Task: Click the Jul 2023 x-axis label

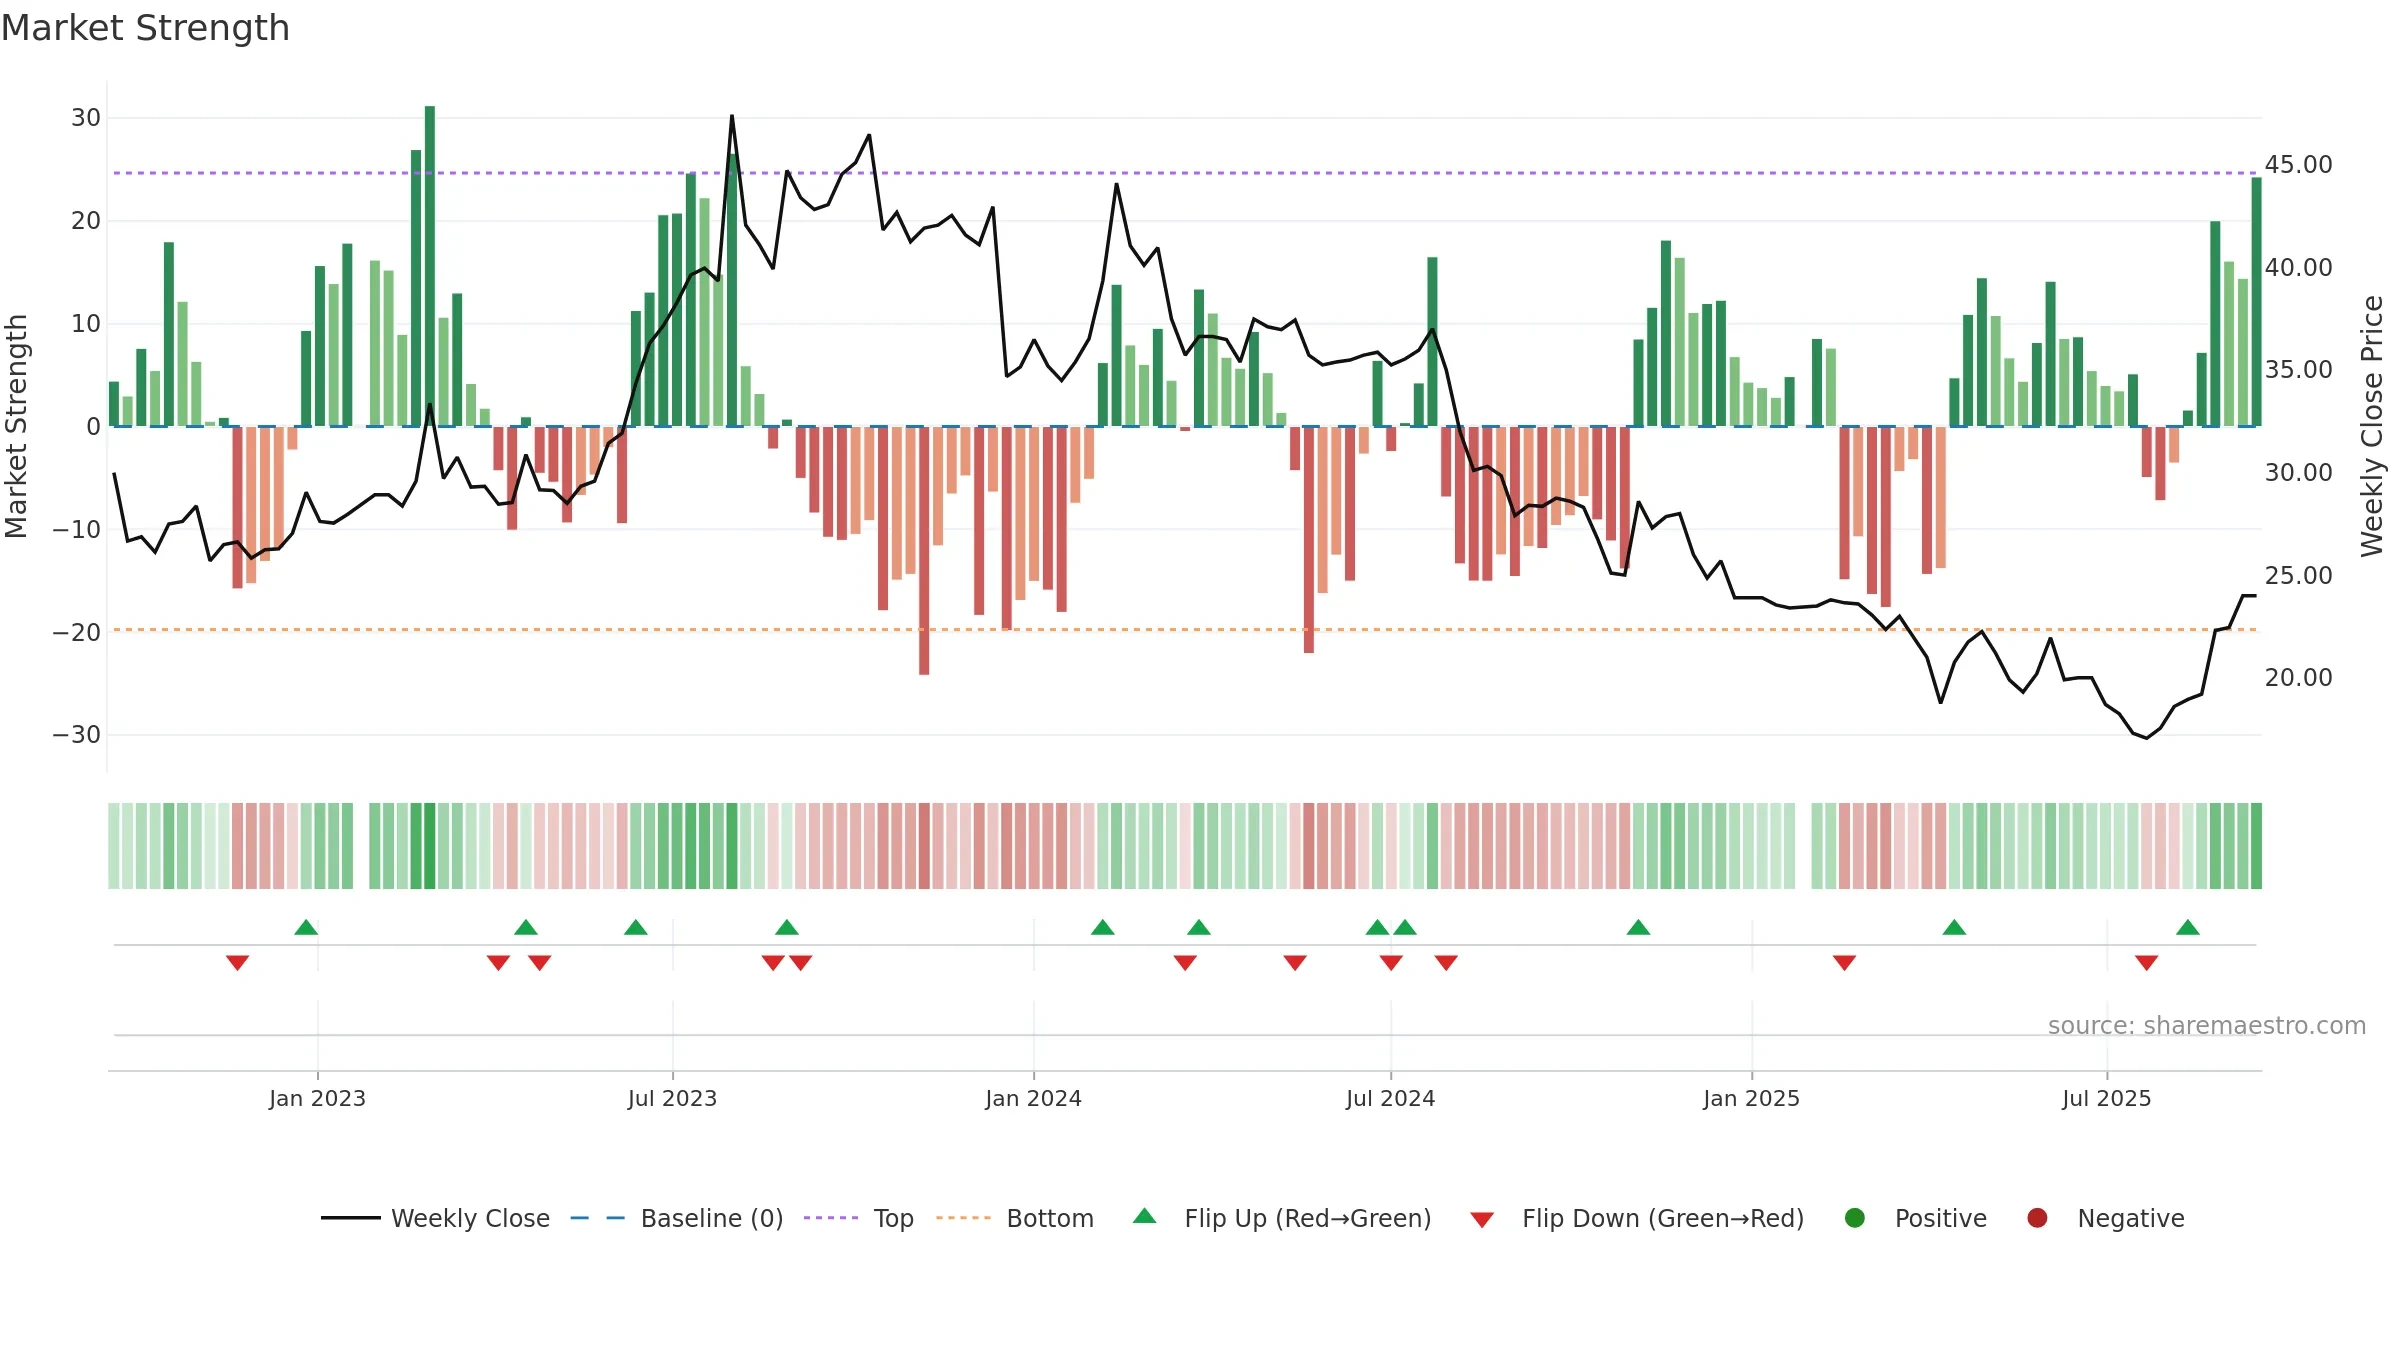Action: tap(672, 1098)
